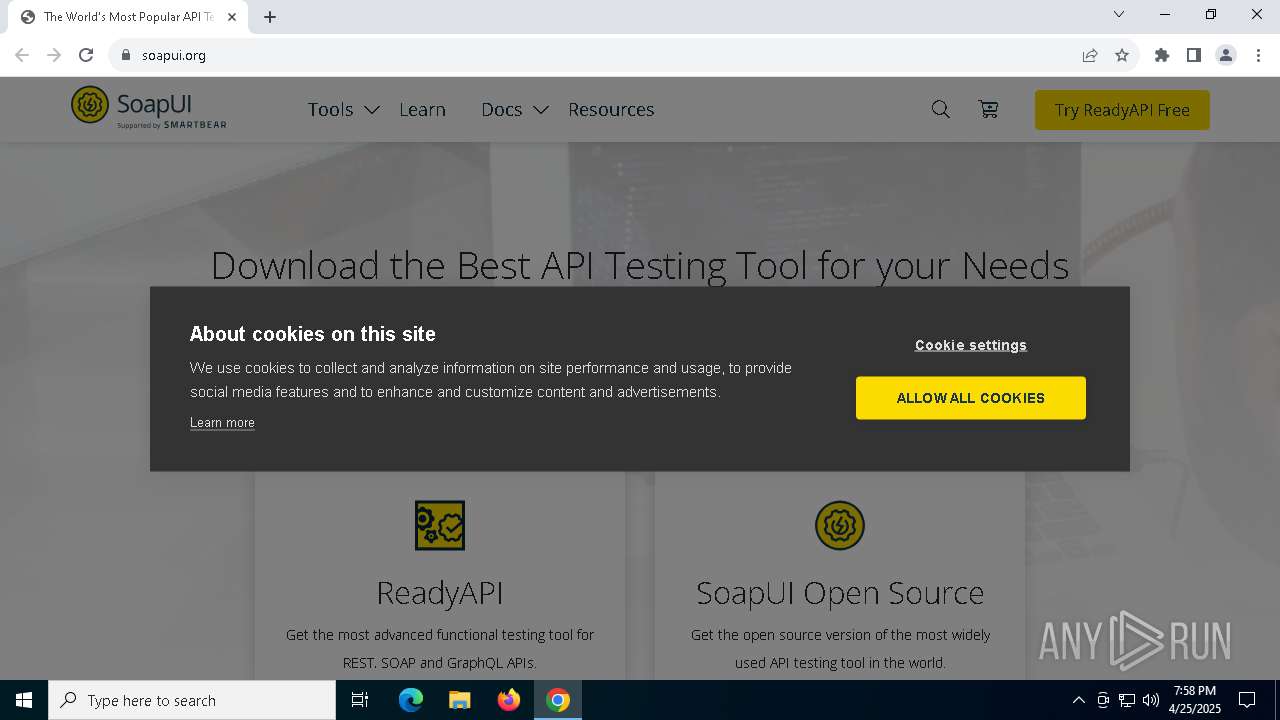Open Cookie settings link

pos(970,345)
